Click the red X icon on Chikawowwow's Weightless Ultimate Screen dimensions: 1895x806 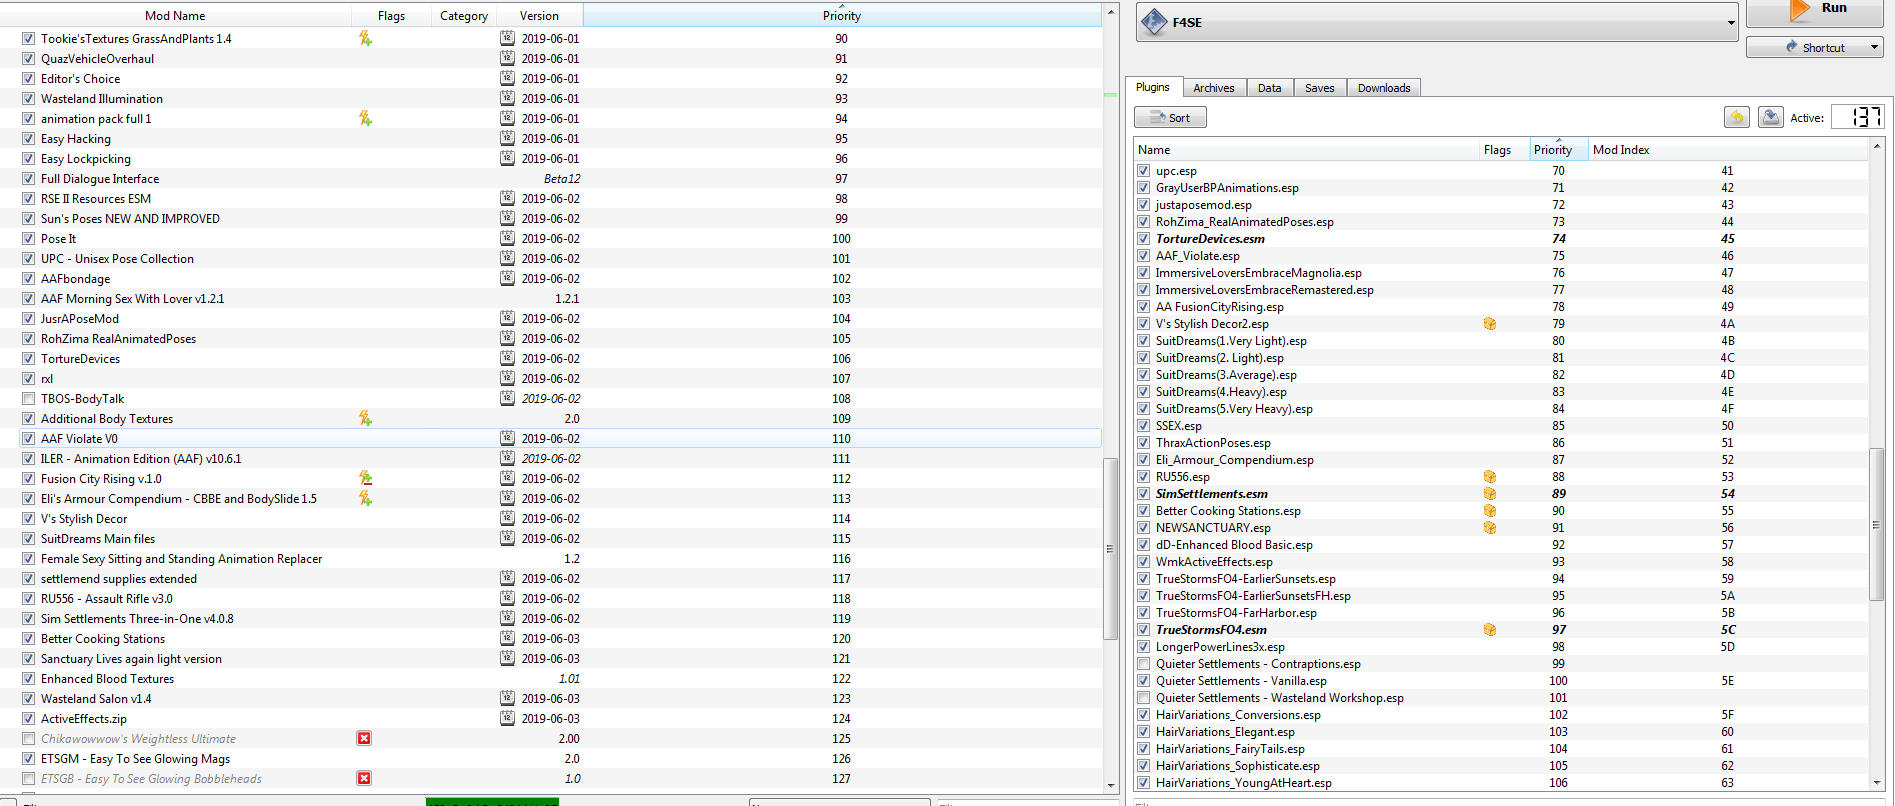pos(364,738)
